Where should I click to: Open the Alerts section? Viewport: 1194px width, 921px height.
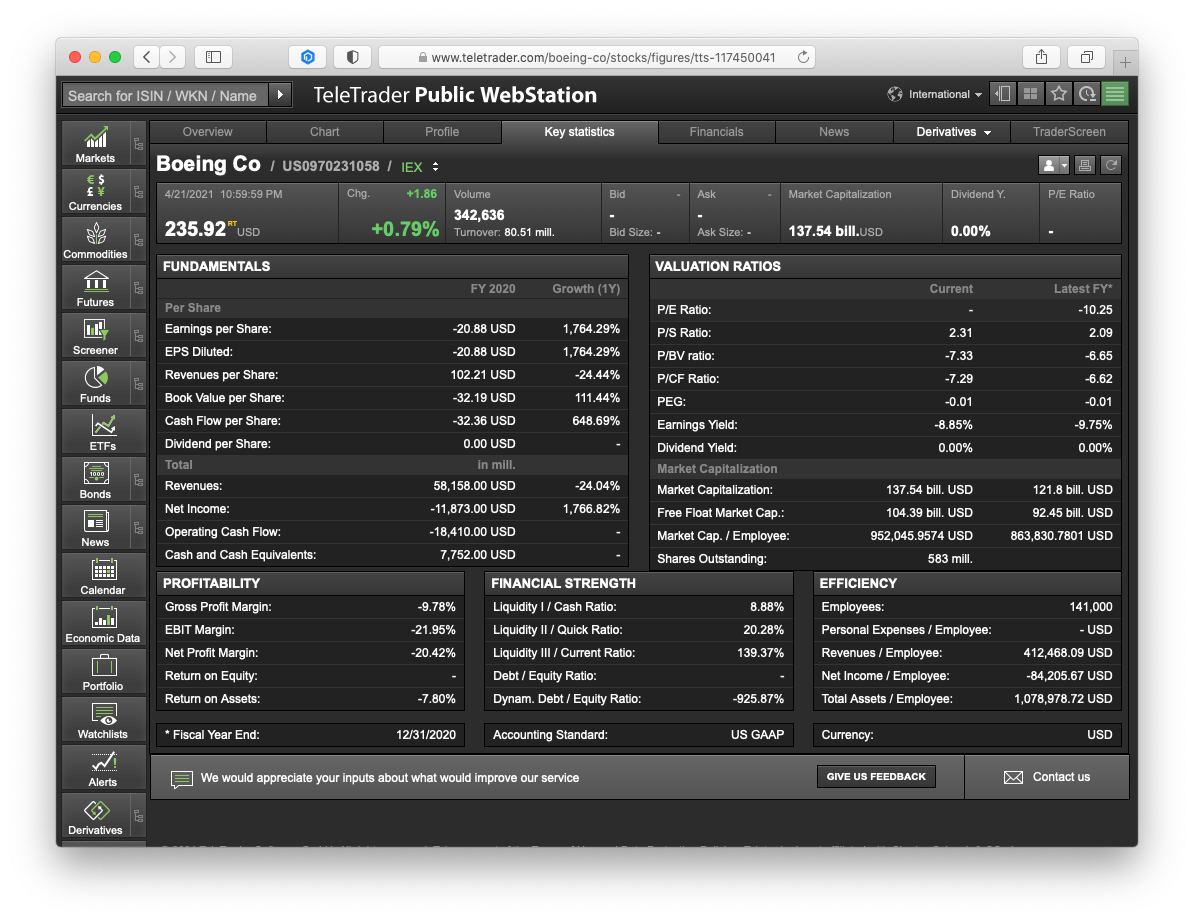pyautogui.click(x=104, y=768)
